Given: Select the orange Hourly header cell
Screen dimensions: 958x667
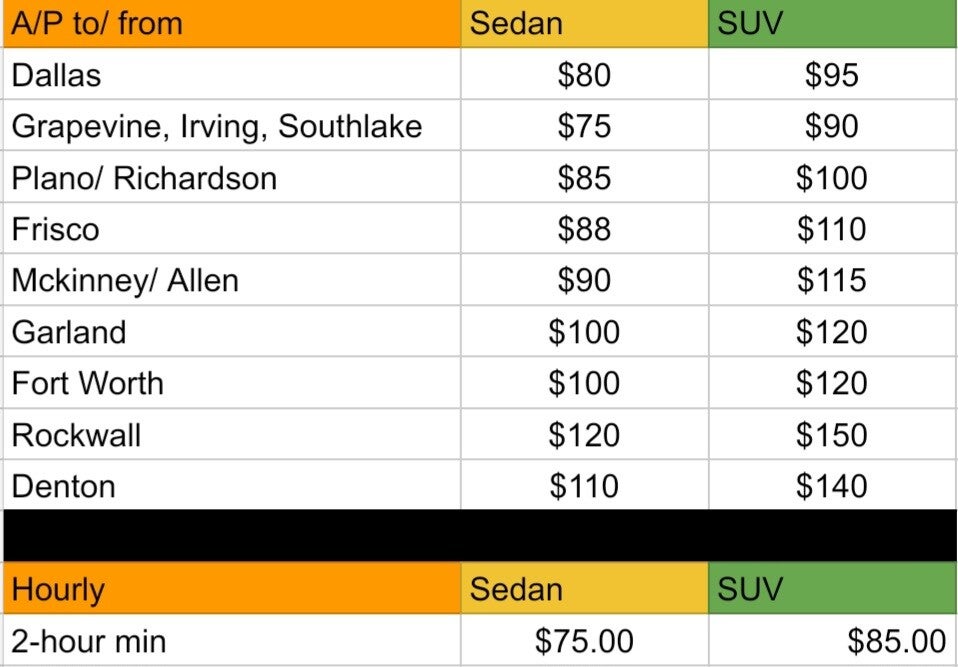Looking at the screenshot, I should click(x=230, y=589).
